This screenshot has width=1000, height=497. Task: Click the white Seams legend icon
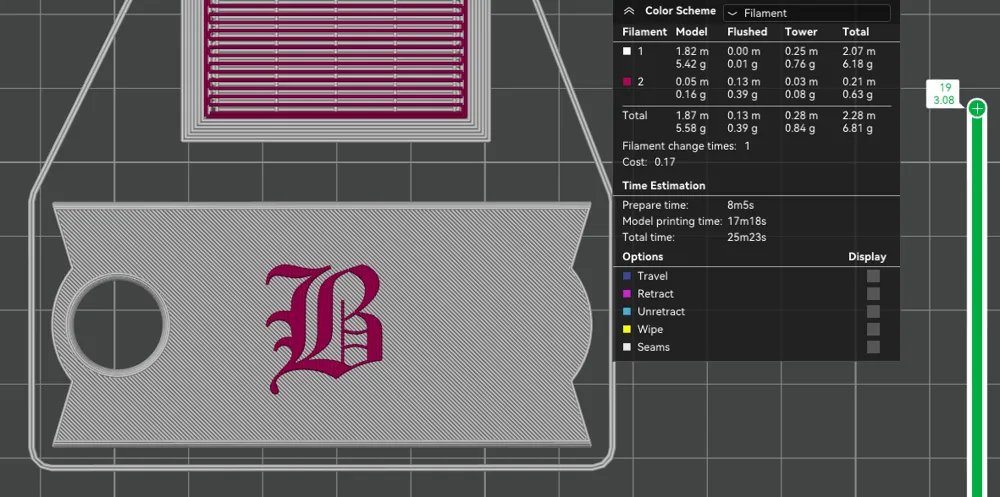tap(627, 347)
